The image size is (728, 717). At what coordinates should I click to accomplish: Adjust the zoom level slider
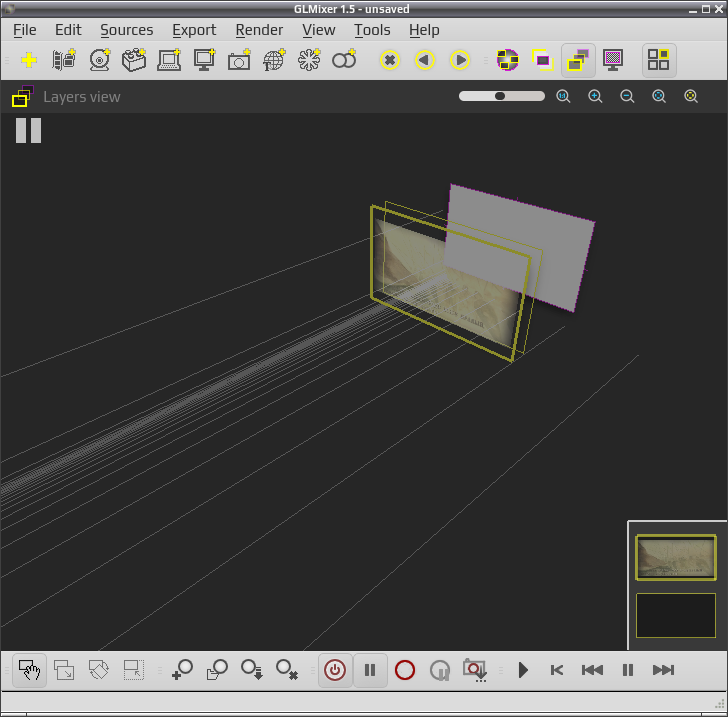[x=501, y=96]
